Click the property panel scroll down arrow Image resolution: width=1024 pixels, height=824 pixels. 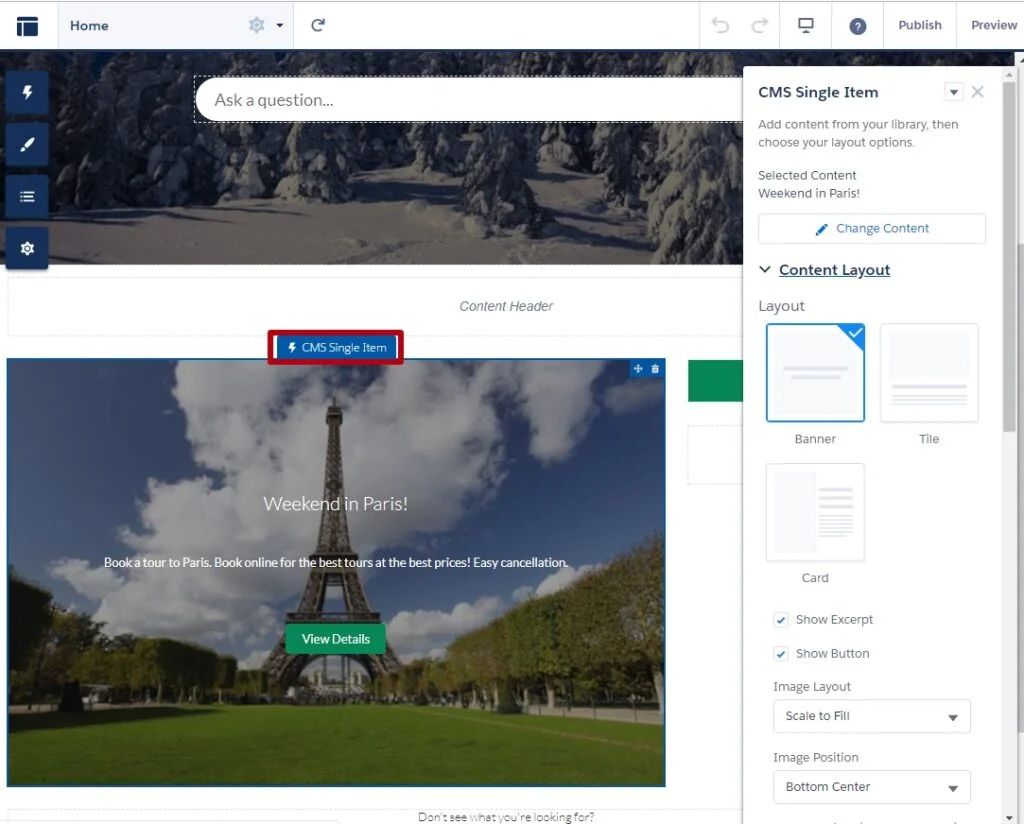1009,817
